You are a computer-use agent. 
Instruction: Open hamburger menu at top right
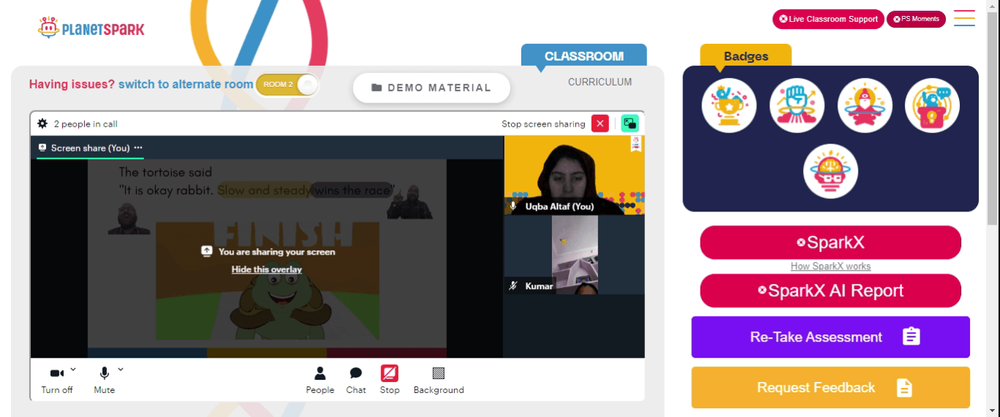tap(964, 18)
